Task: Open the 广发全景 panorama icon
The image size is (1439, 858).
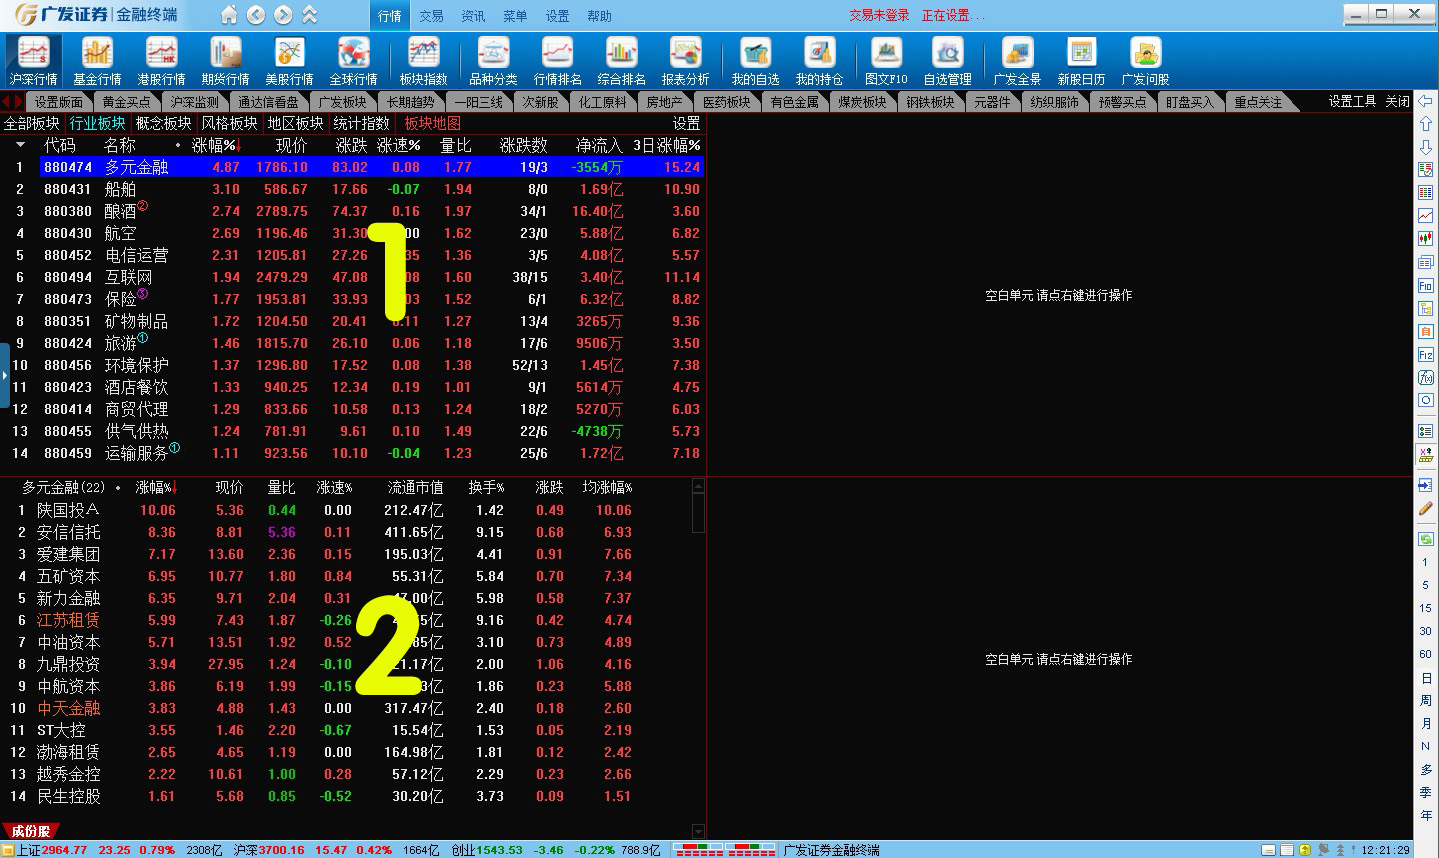Action: pyautogui.click(x=1017, y=61)
